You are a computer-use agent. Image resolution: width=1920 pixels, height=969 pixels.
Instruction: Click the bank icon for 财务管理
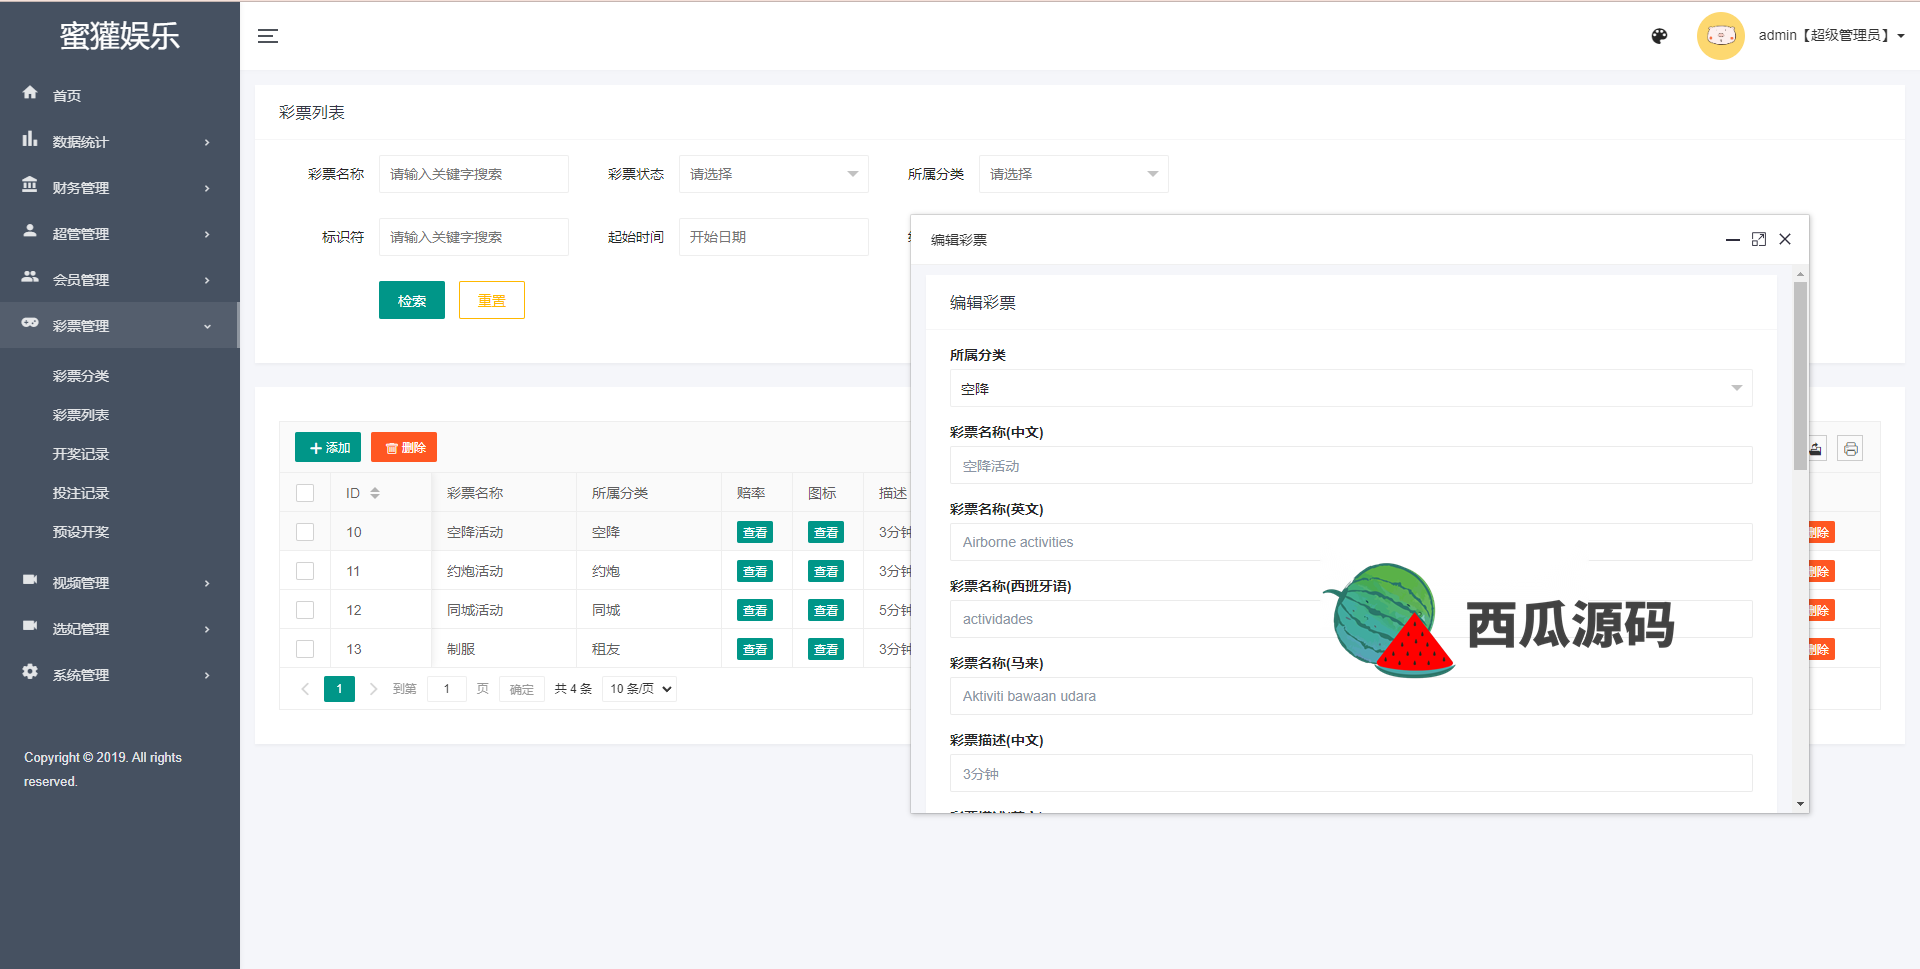(x=30, y=185)
